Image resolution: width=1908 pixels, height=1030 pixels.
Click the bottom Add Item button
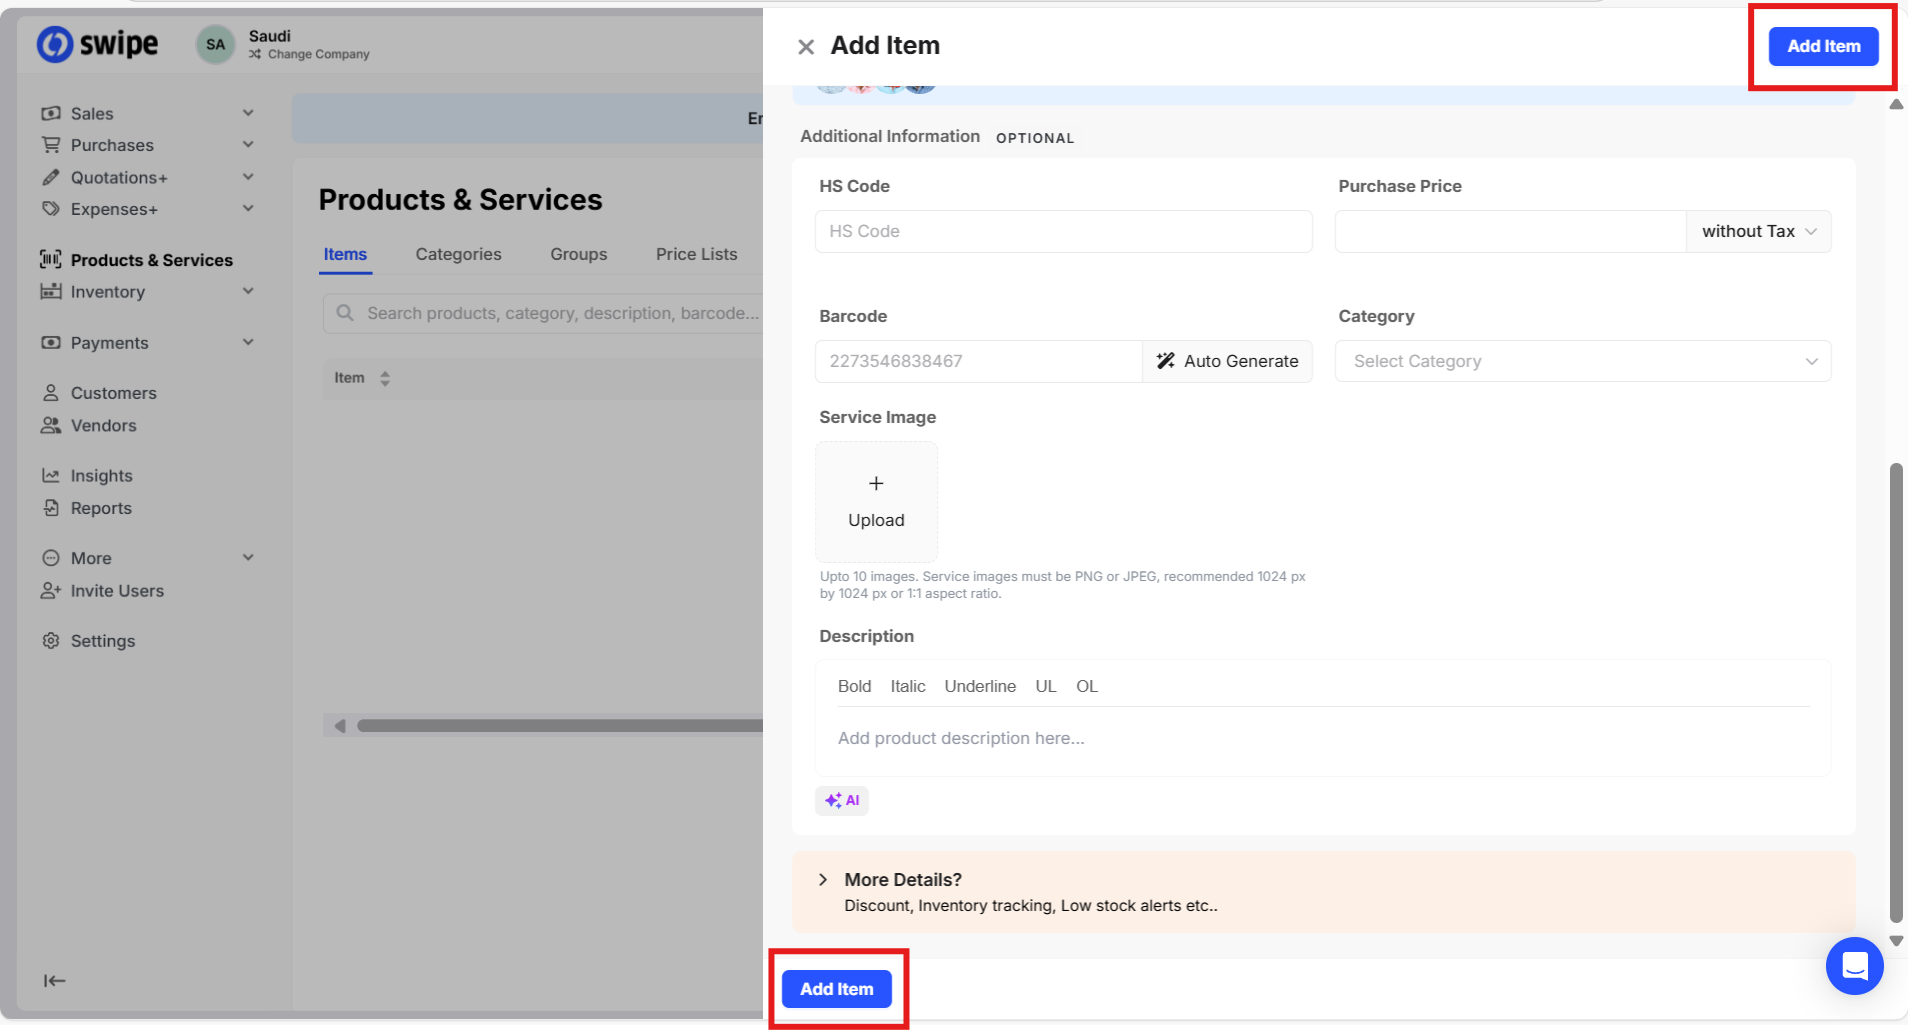tap(836, 989)
